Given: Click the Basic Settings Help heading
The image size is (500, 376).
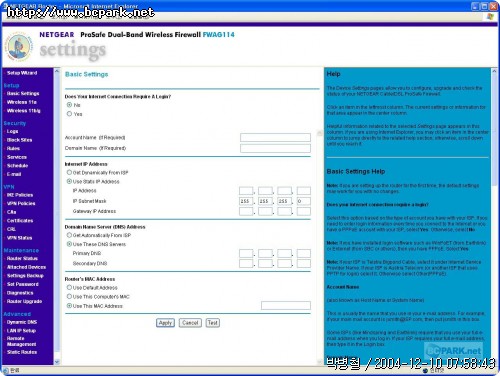Looking at the screenshot, I should pyautogui.click(x=356, y=171).
